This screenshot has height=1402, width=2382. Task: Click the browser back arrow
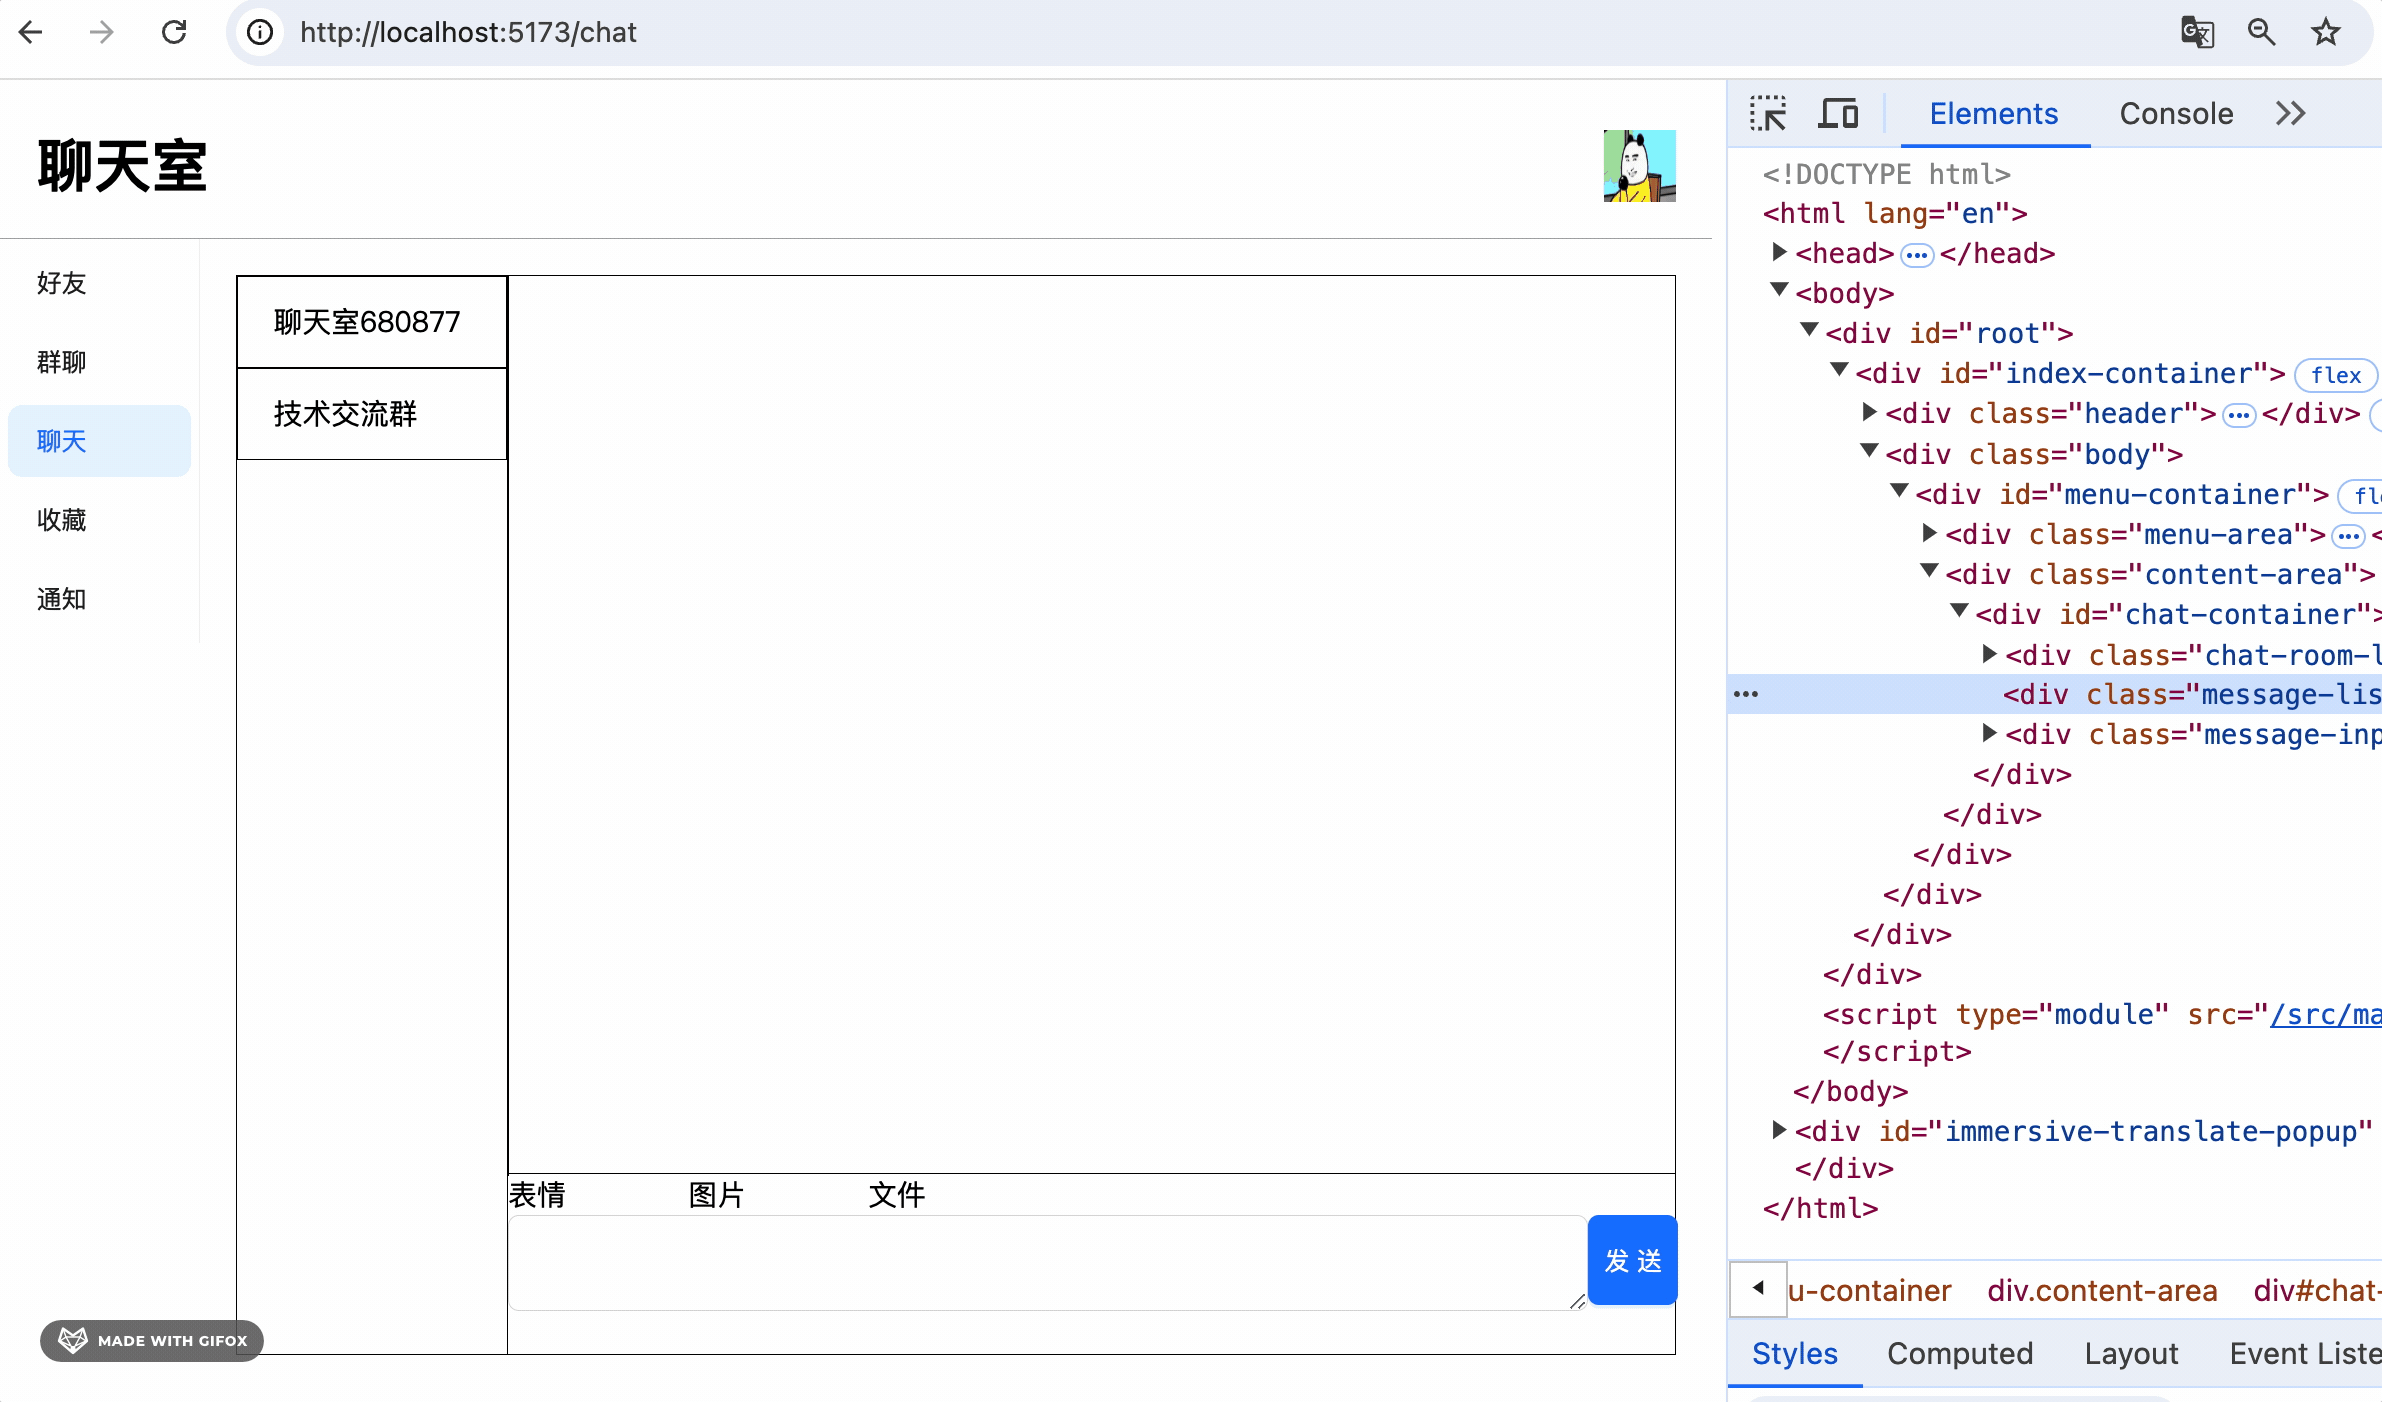click(x=31, y=32)
